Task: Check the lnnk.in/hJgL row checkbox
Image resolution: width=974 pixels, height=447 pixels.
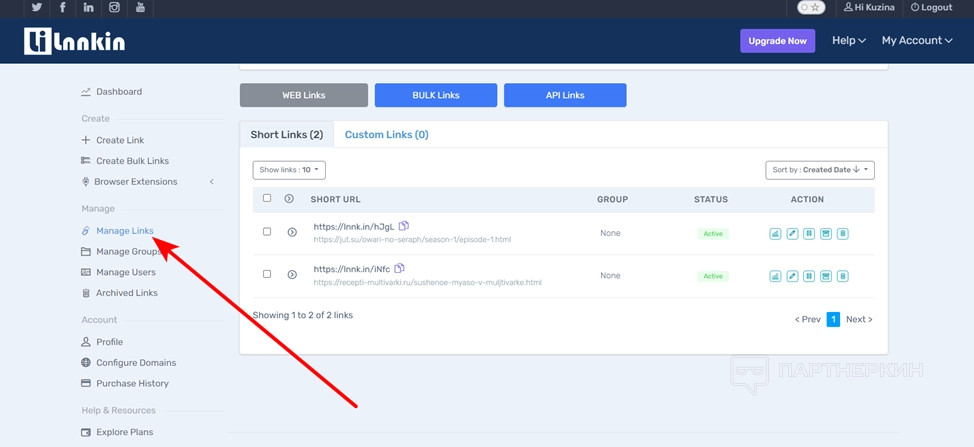Action: (x=267, y=232)
